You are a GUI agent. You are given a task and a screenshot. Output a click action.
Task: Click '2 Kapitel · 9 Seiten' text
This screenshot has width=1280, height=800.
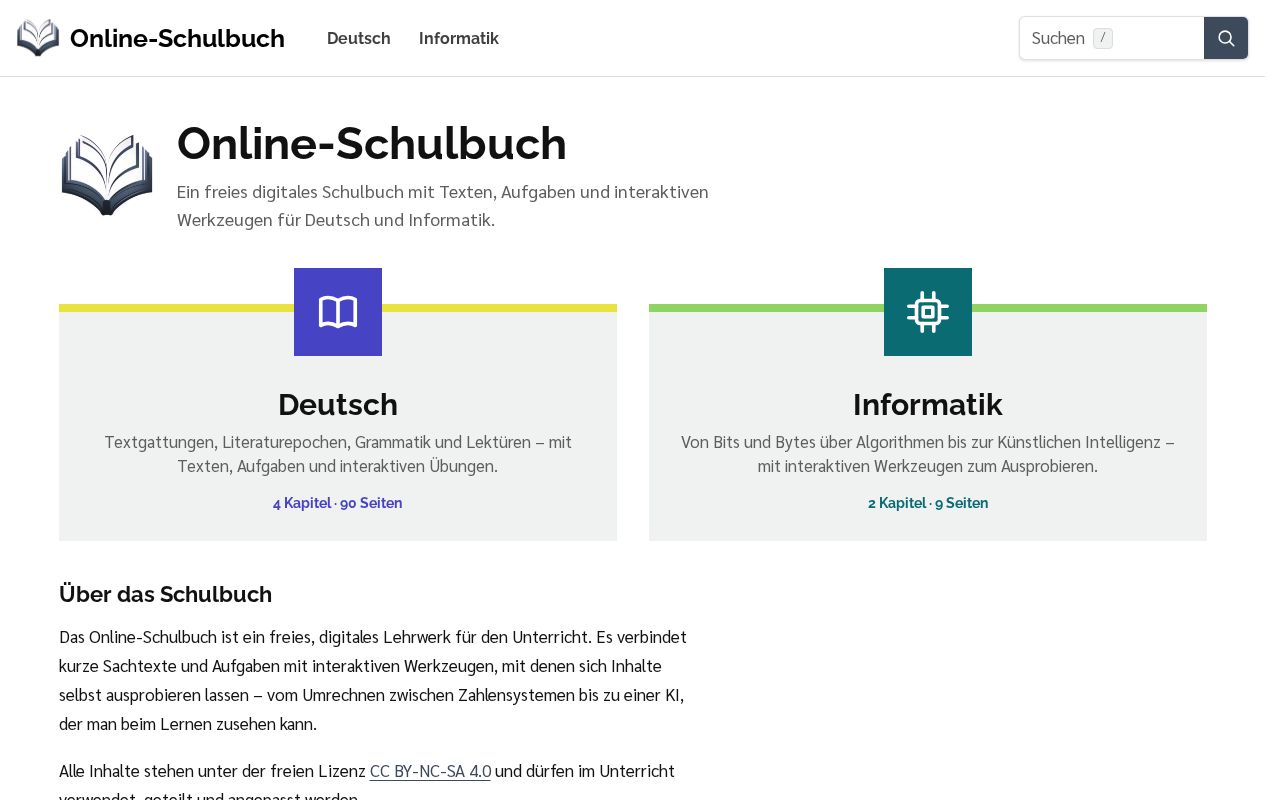point(928,503)
